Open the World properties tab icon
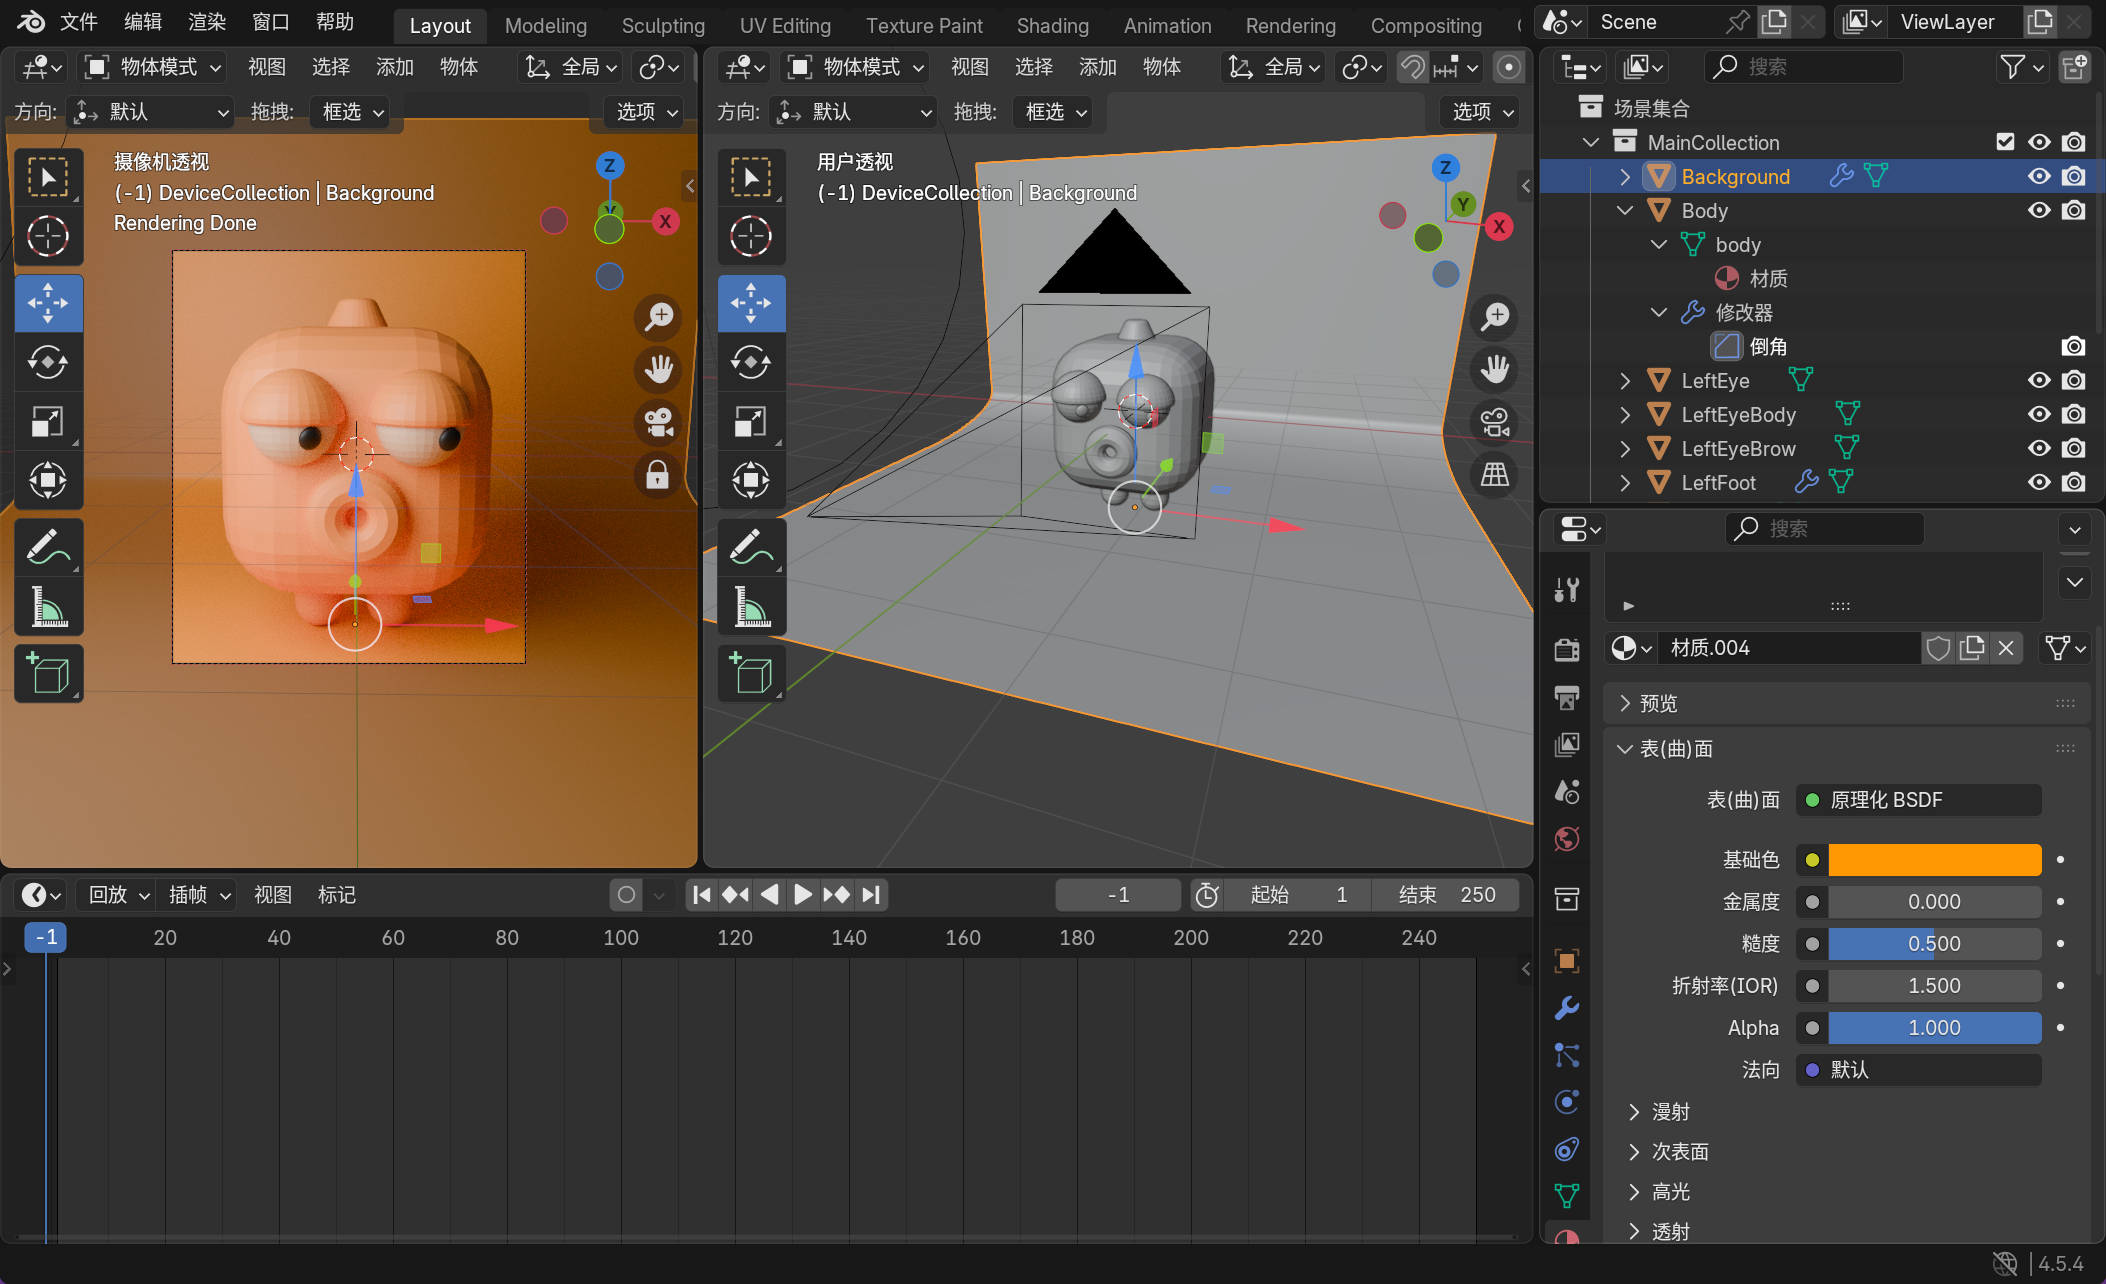The height and width of the screenshot is (1284, 2106). click(x=1567, y=838)
